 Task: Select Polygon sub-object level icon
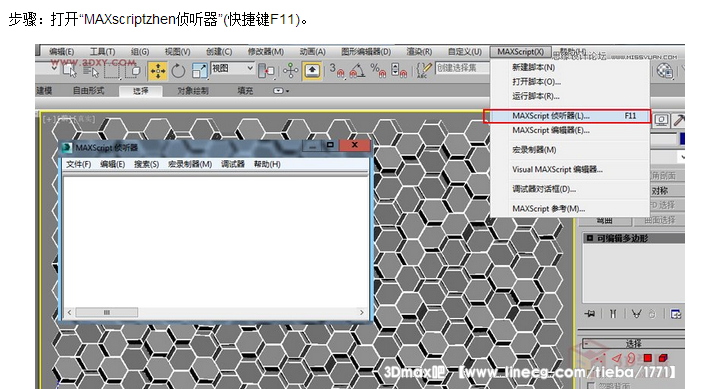(647, 358)
